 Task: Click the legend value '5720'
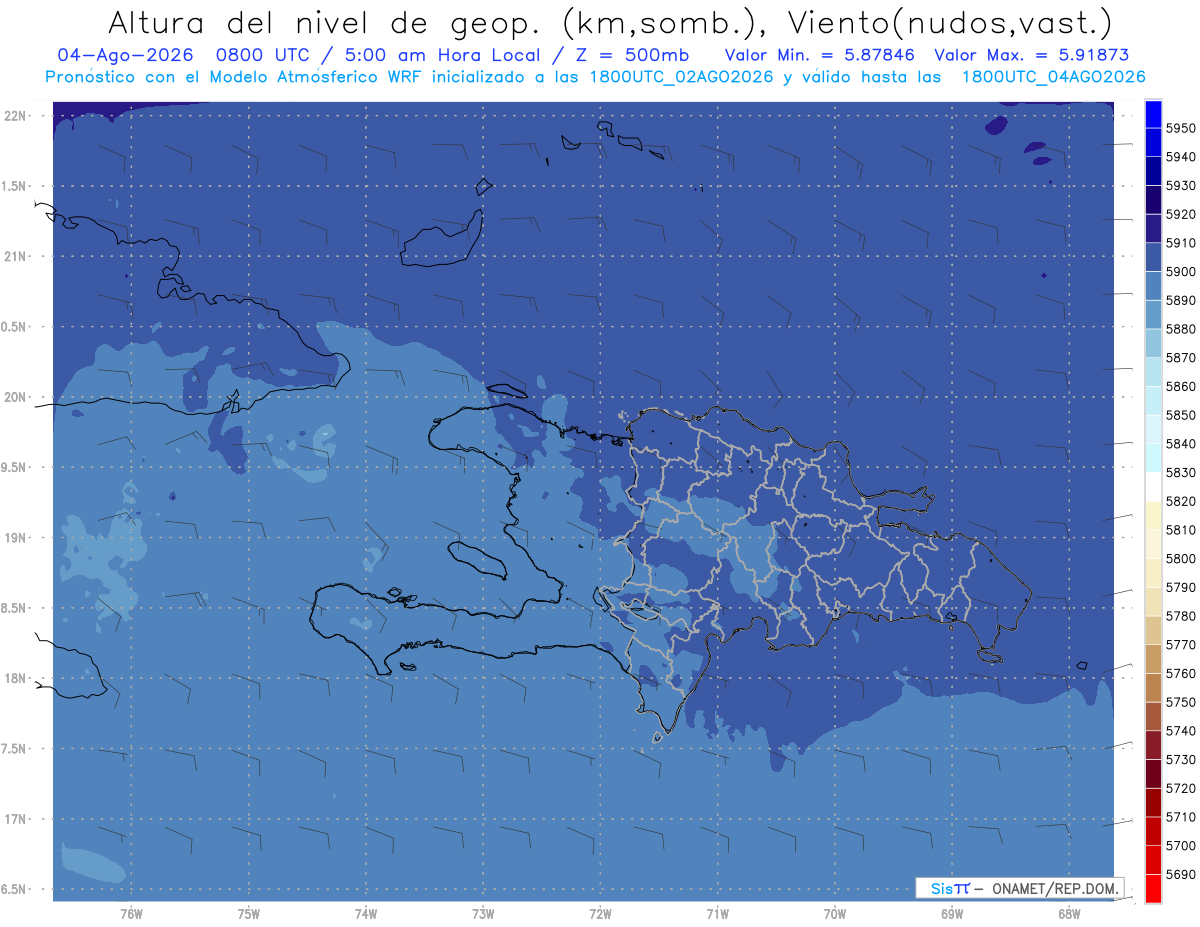click(x=1180, y=788)
